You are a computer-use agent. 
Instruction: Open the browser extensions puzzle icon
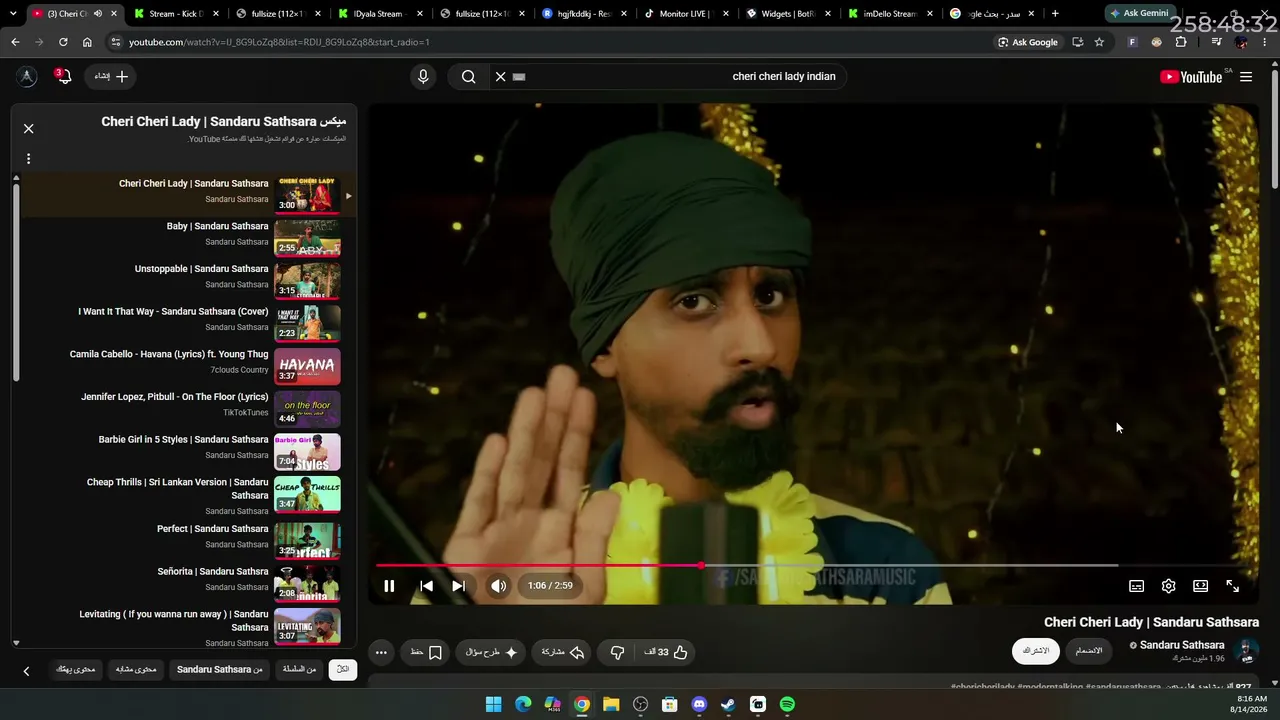[1181, 42]
